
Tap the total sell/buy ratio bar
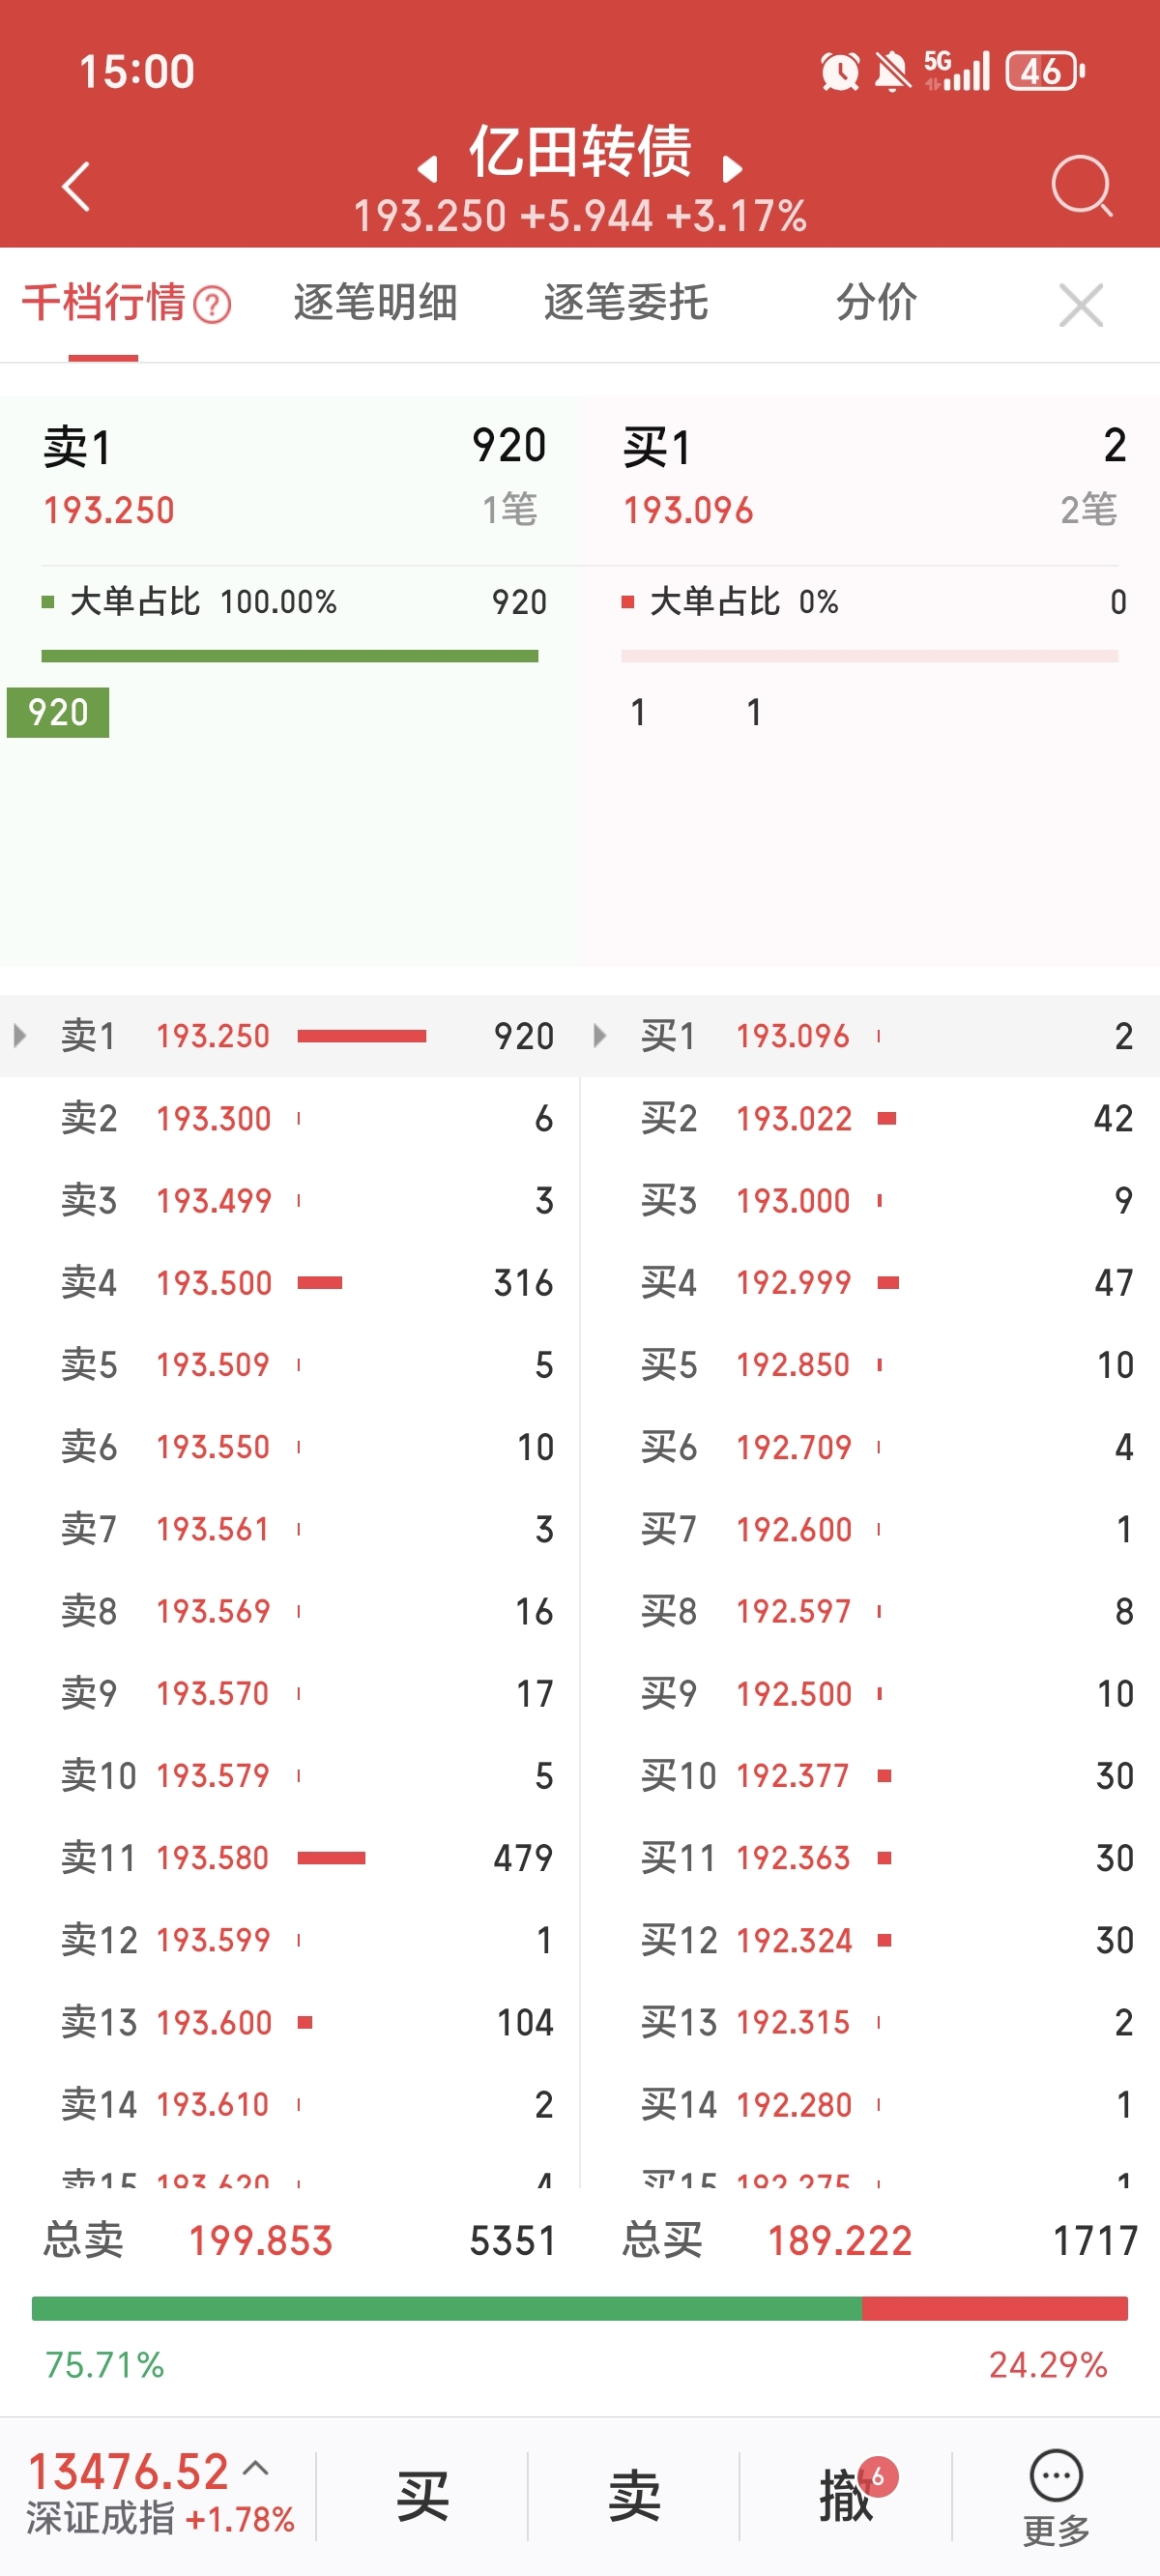(580, 2308)
